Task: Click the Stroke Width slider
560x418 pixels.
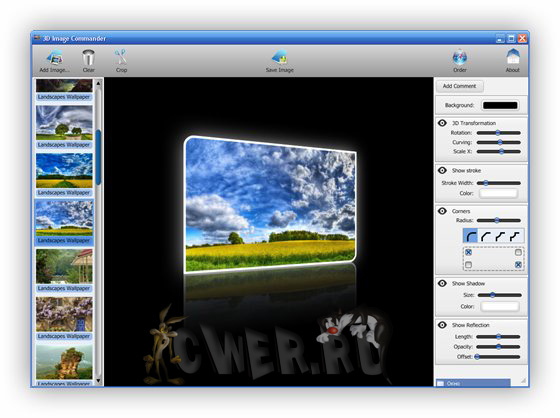Action: 499,183
